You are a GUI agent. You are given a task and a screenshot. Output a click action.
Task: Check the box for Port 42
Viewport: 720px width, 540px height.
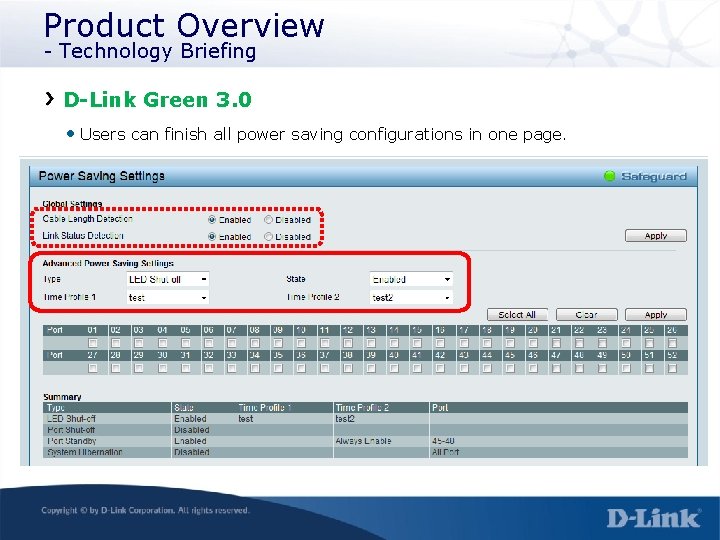click(x=440, y=368)
